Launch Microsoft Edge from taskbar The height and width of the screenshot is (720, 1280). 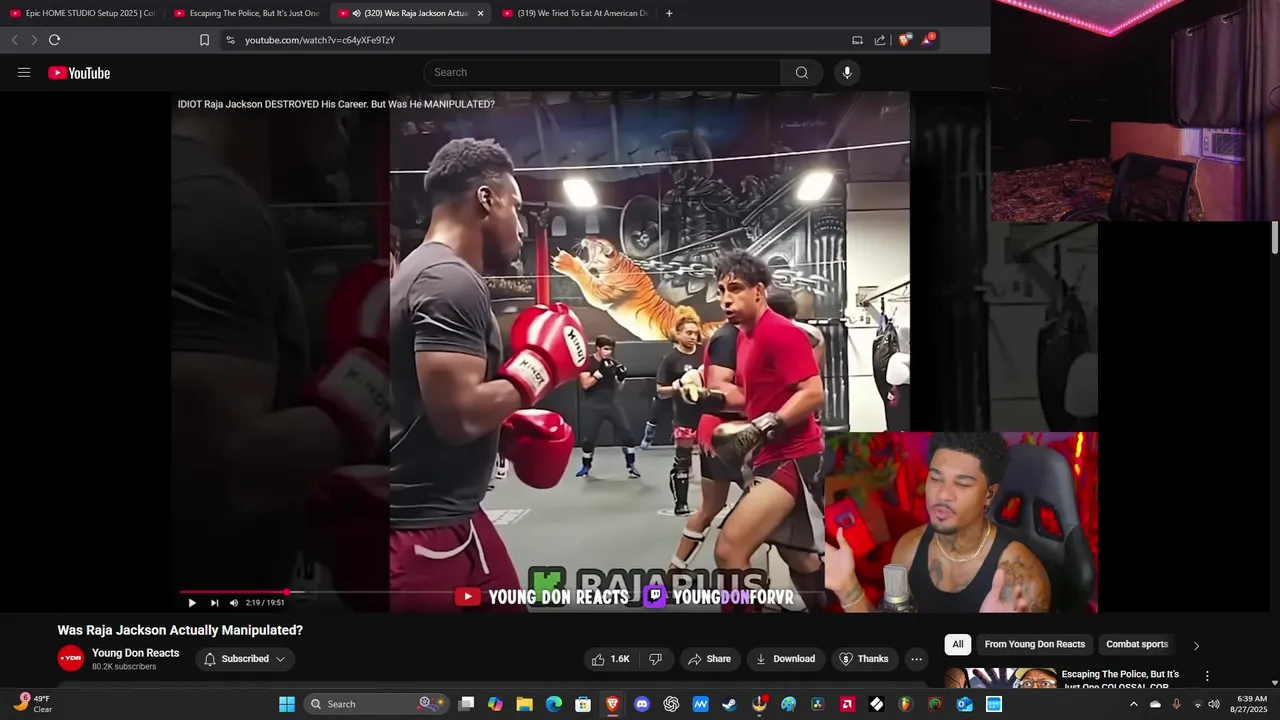click(x=554, y=704)
